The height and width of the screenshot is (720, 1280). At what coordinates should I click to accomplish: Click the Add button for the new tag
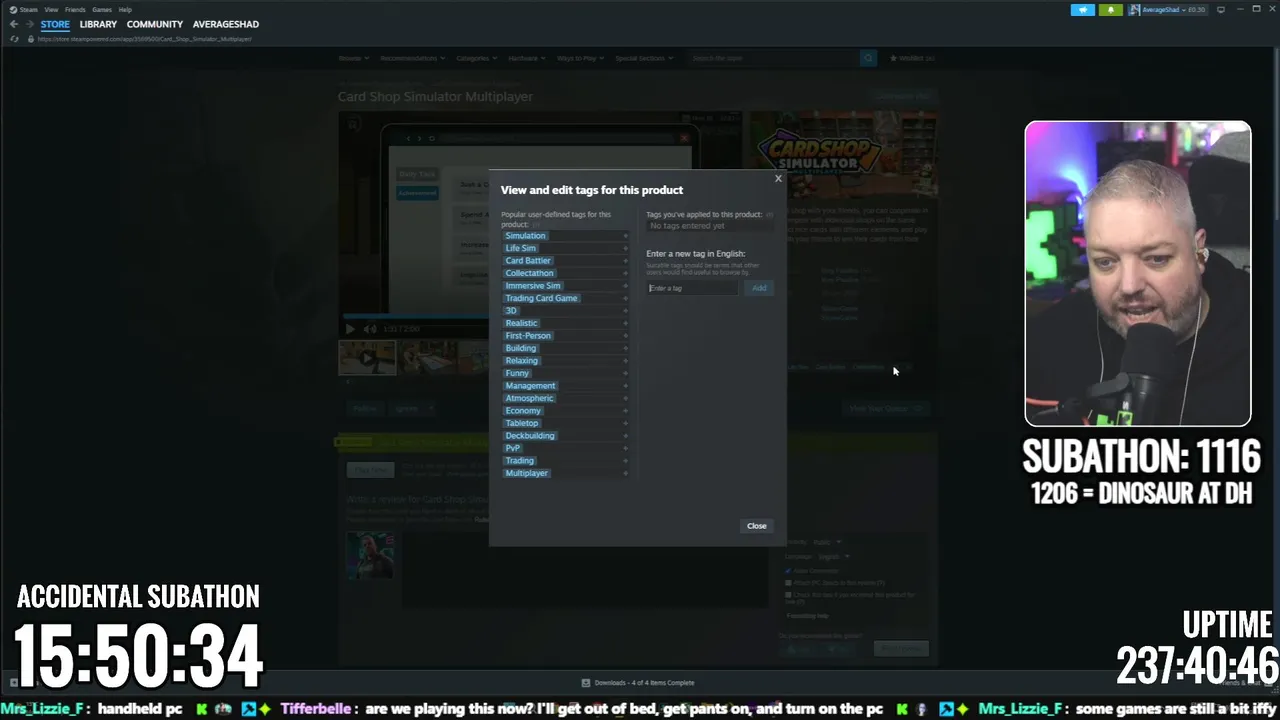coord(759,288)
